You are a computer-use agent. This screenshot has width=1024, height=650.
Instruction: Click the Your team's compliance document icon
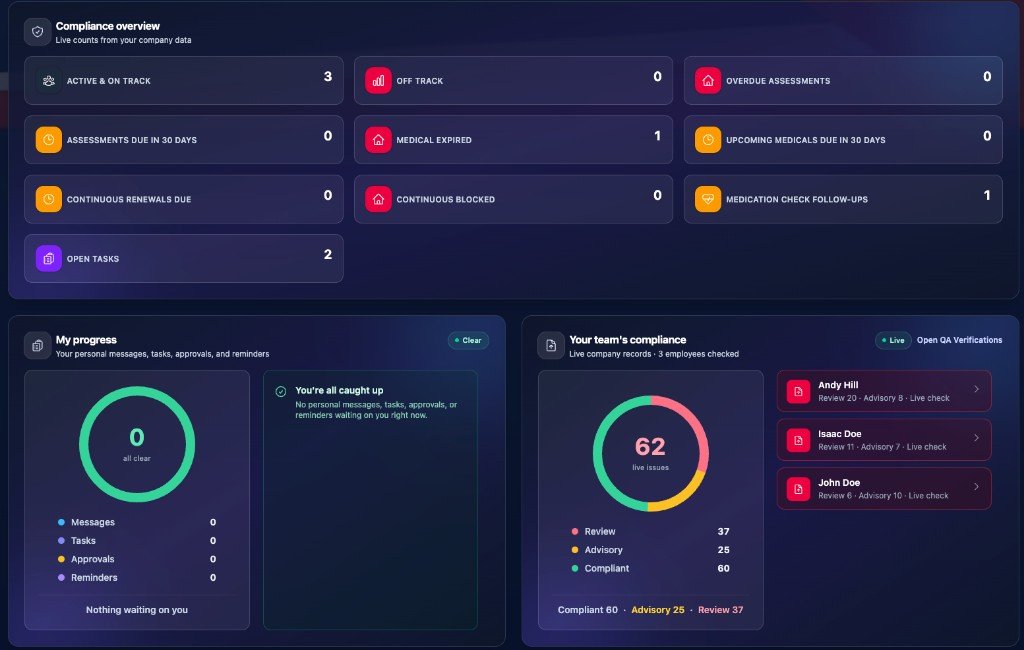pyautogui.click(x=551, y=346)
